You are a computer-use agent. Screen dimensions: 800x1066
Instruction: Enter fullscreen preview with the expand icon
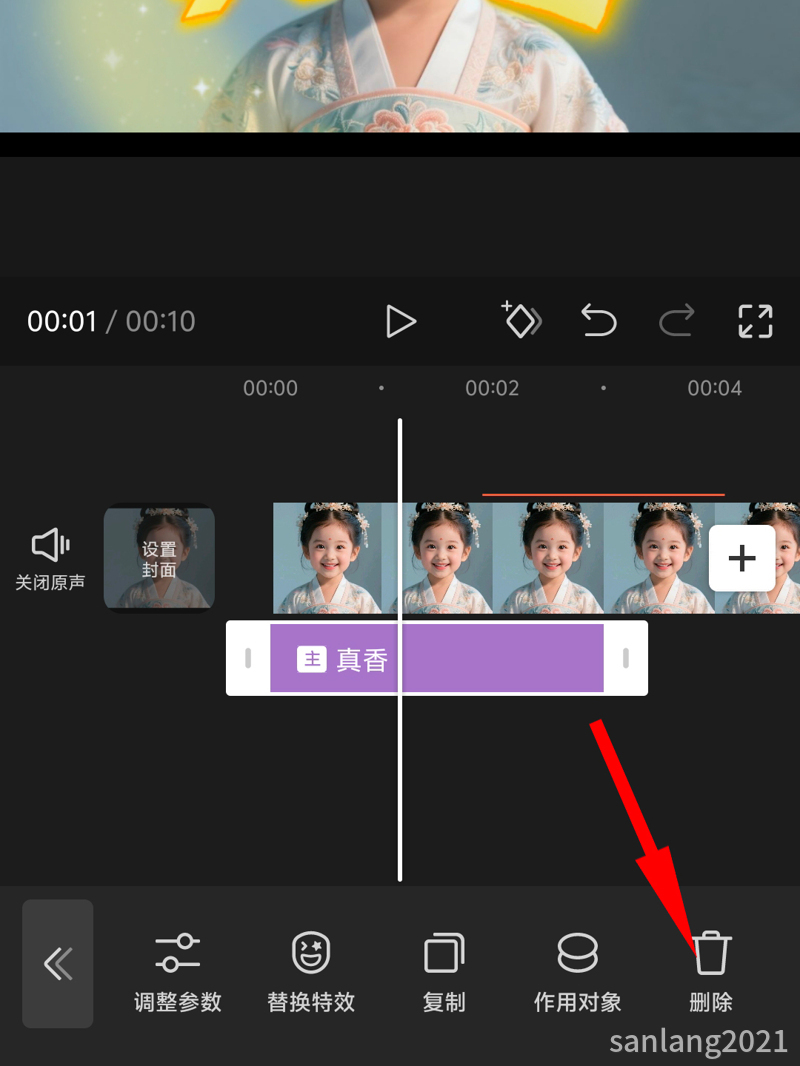point(755,321)
